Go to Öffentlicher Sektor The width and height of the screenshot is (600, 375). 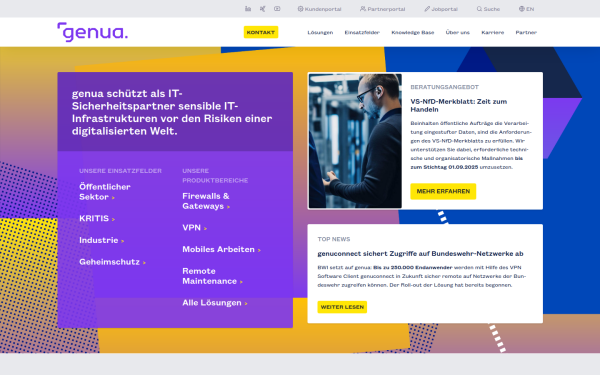coord(105,192)
